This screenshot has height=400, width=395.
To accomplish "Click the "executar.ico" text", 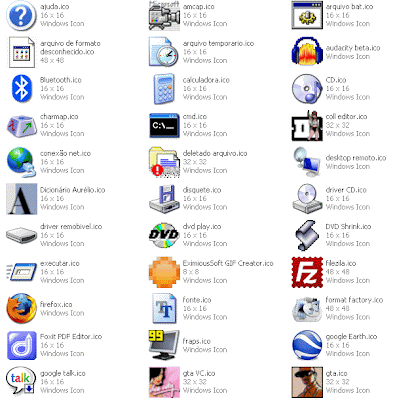I will [60, 263].
